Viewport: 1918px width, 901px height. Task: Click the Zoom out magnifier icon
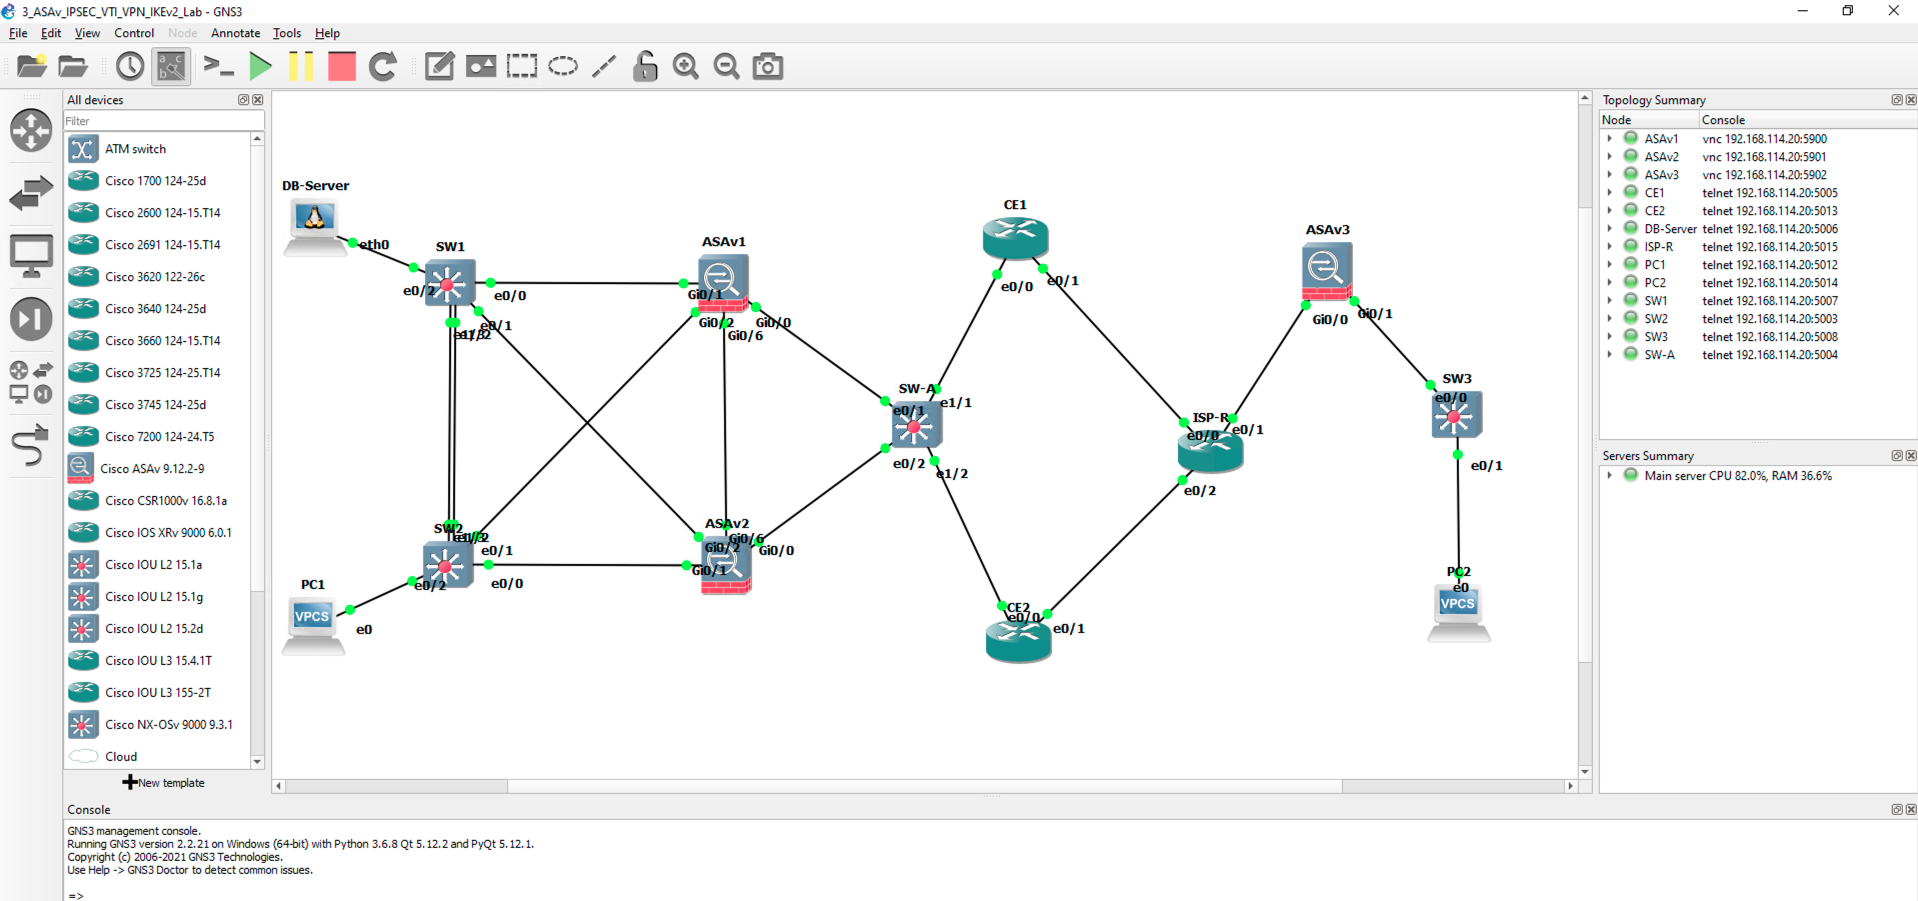coord(727,67)
